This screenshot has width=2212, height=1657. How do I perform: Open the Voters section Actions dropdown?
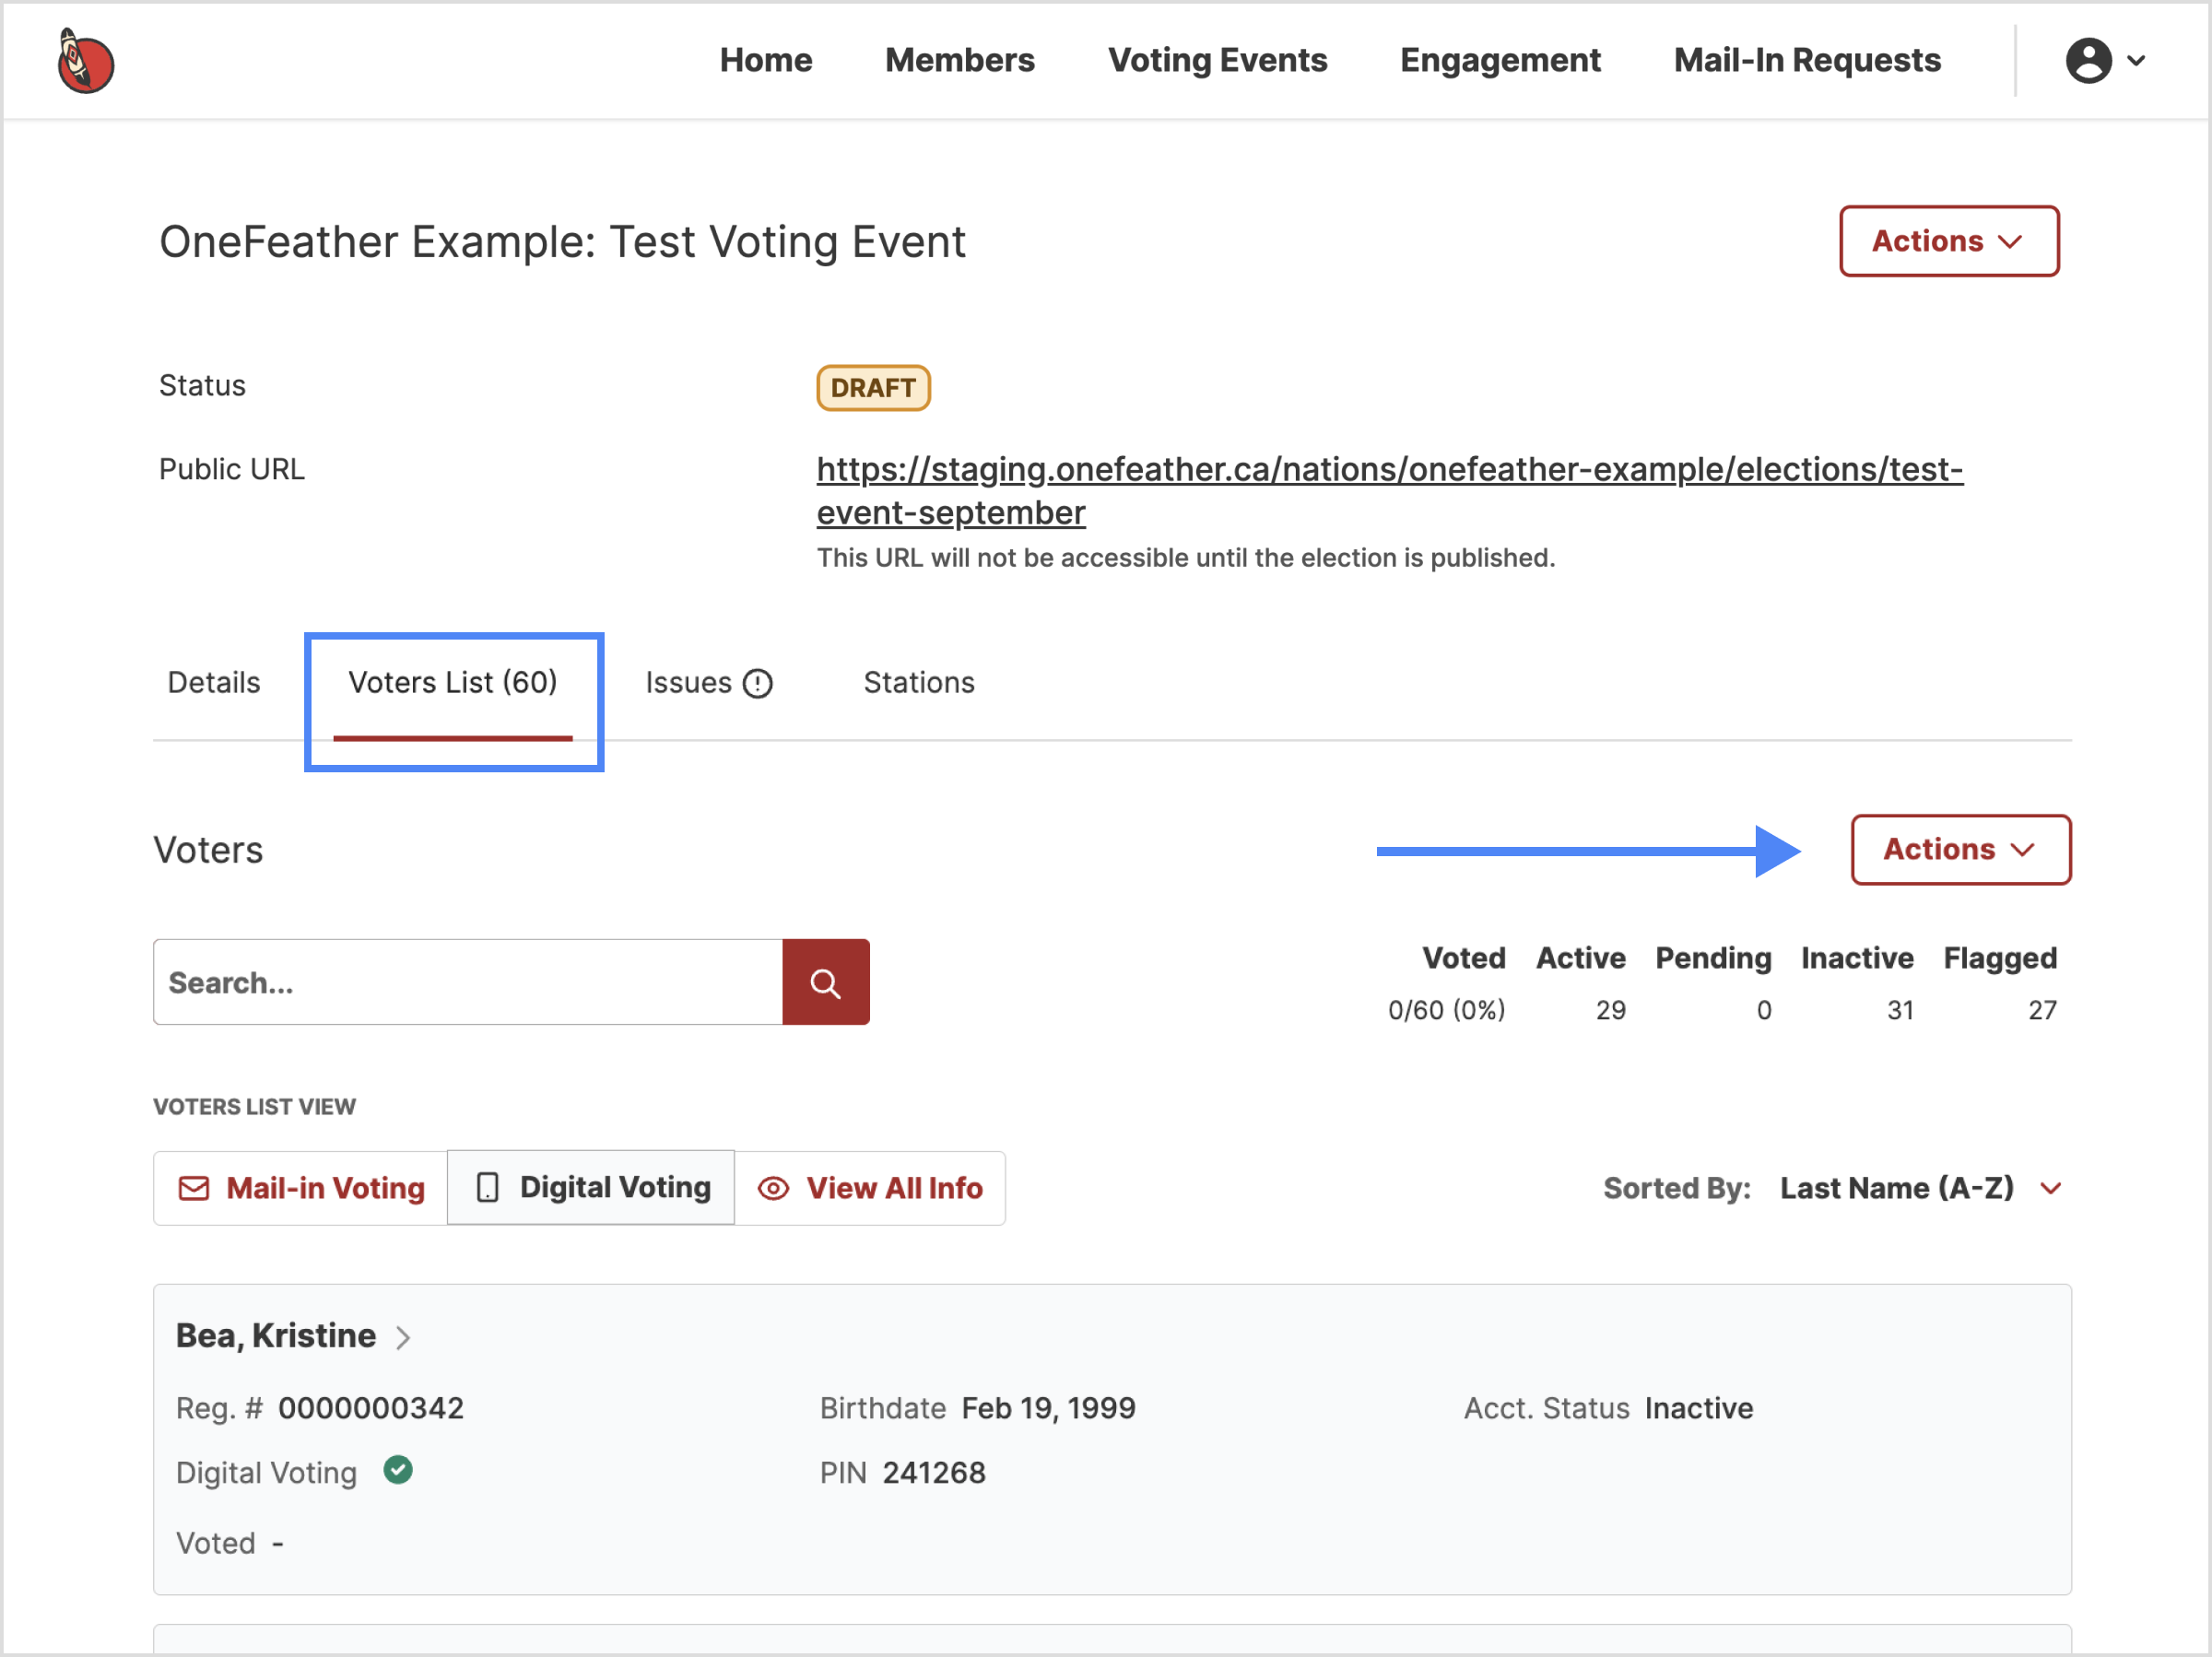coord(1960,849)
